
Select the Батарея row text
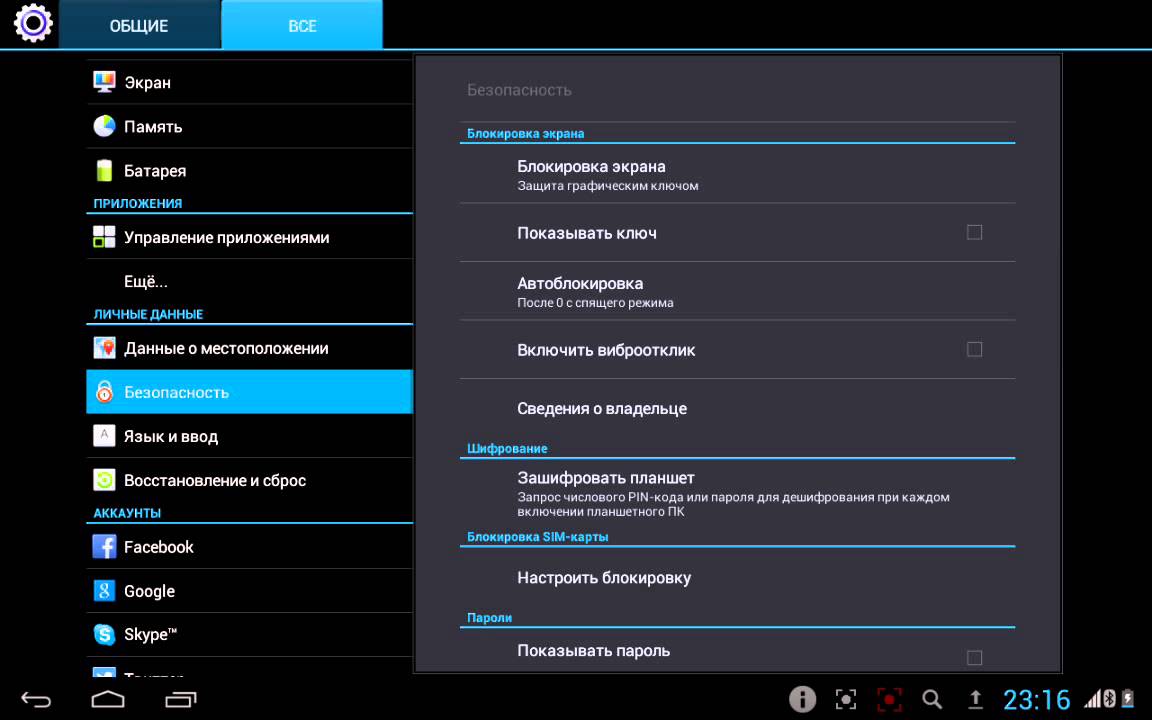pyautogui.click(x=155, y=171)
